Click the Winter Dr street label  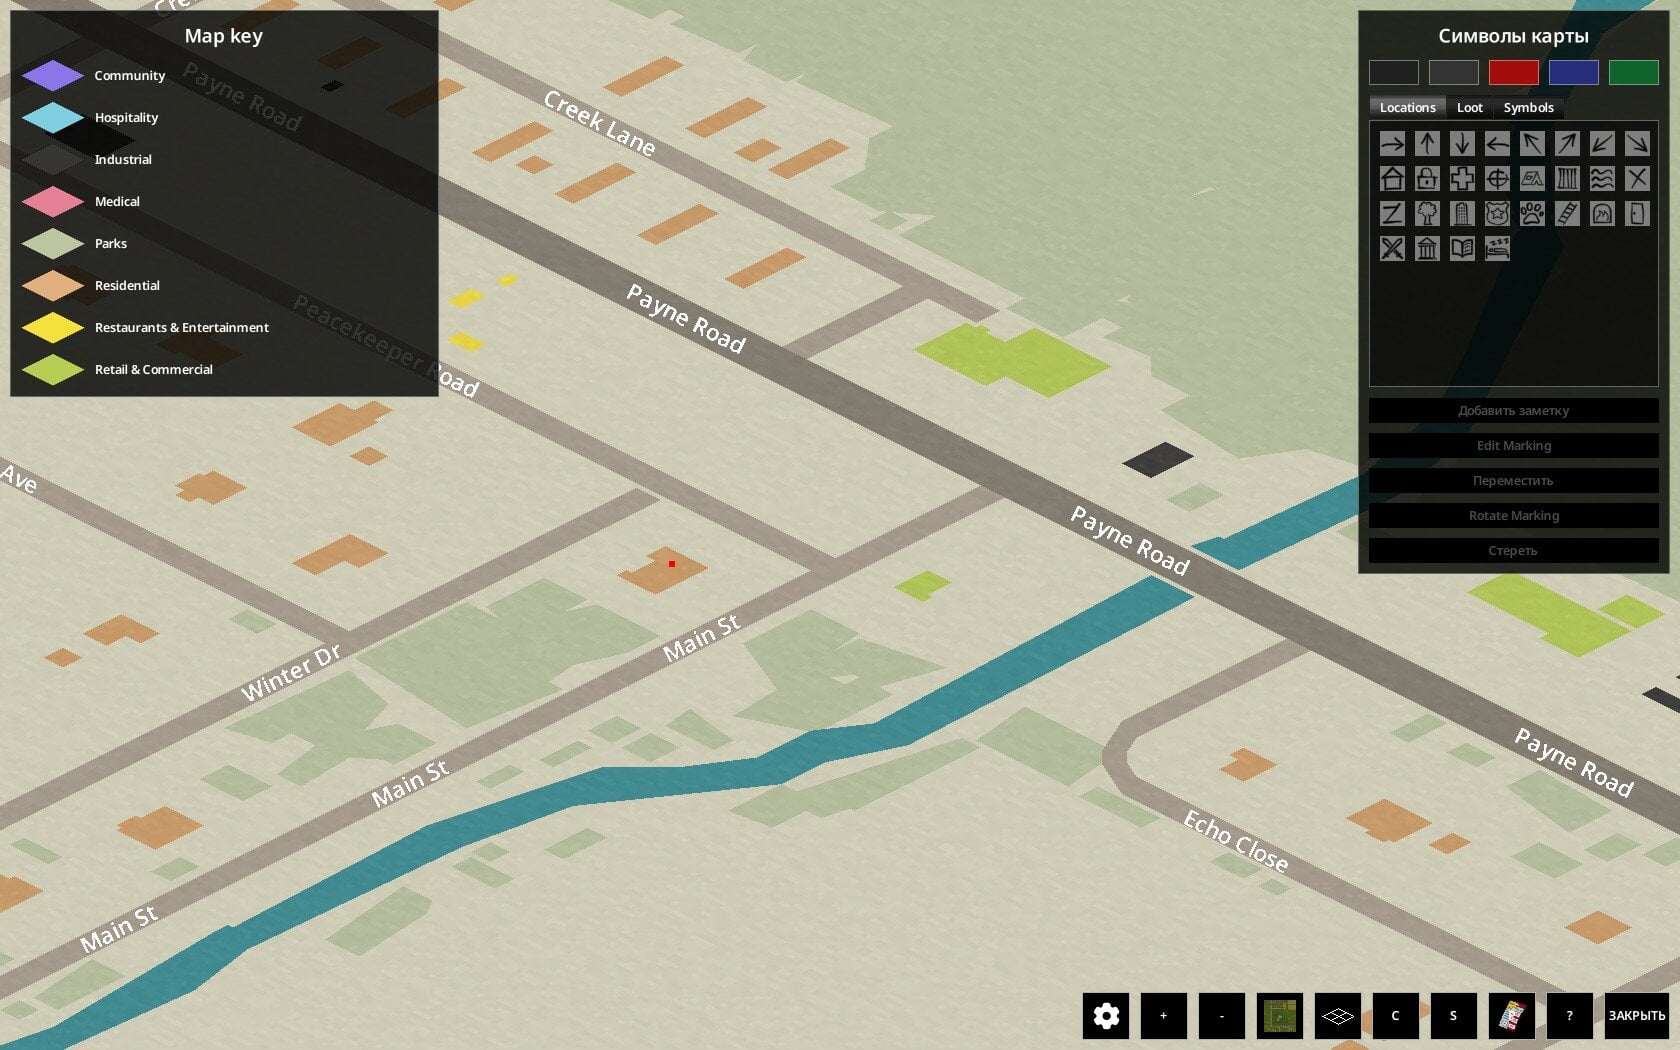pyautogui.click(x=291, y=672)
